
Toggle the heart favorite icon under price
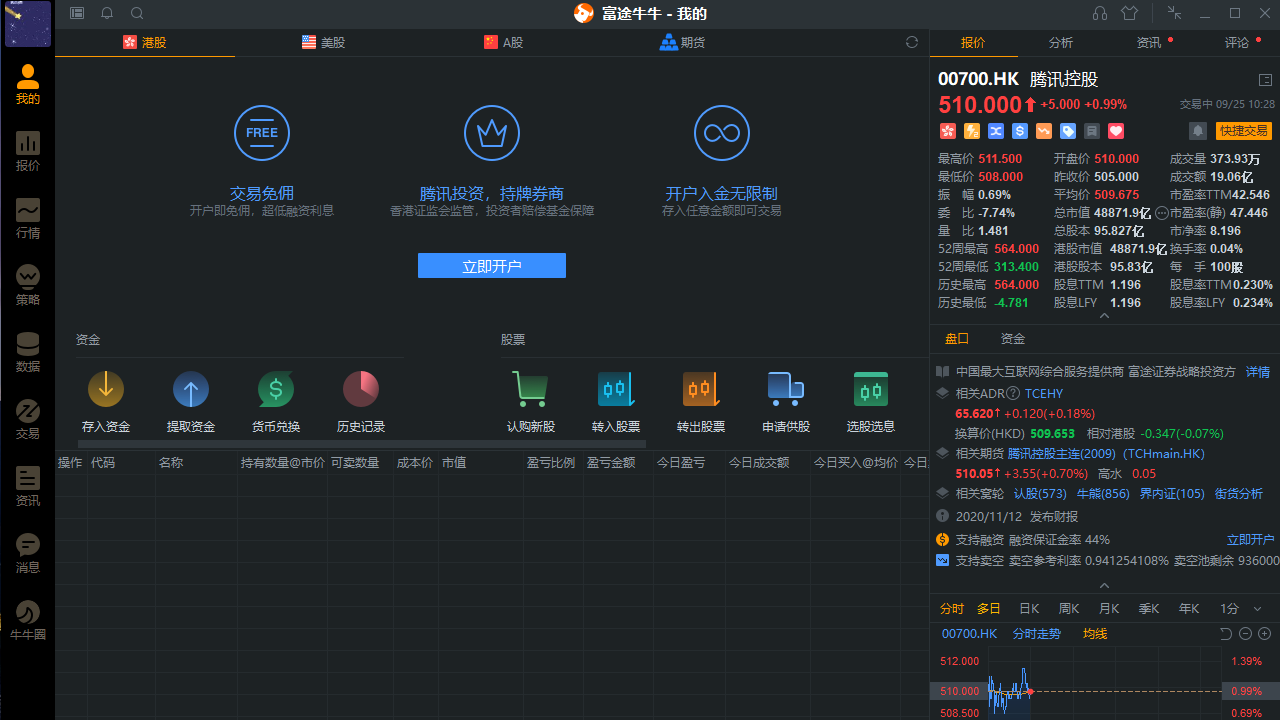pos(1116,131)
